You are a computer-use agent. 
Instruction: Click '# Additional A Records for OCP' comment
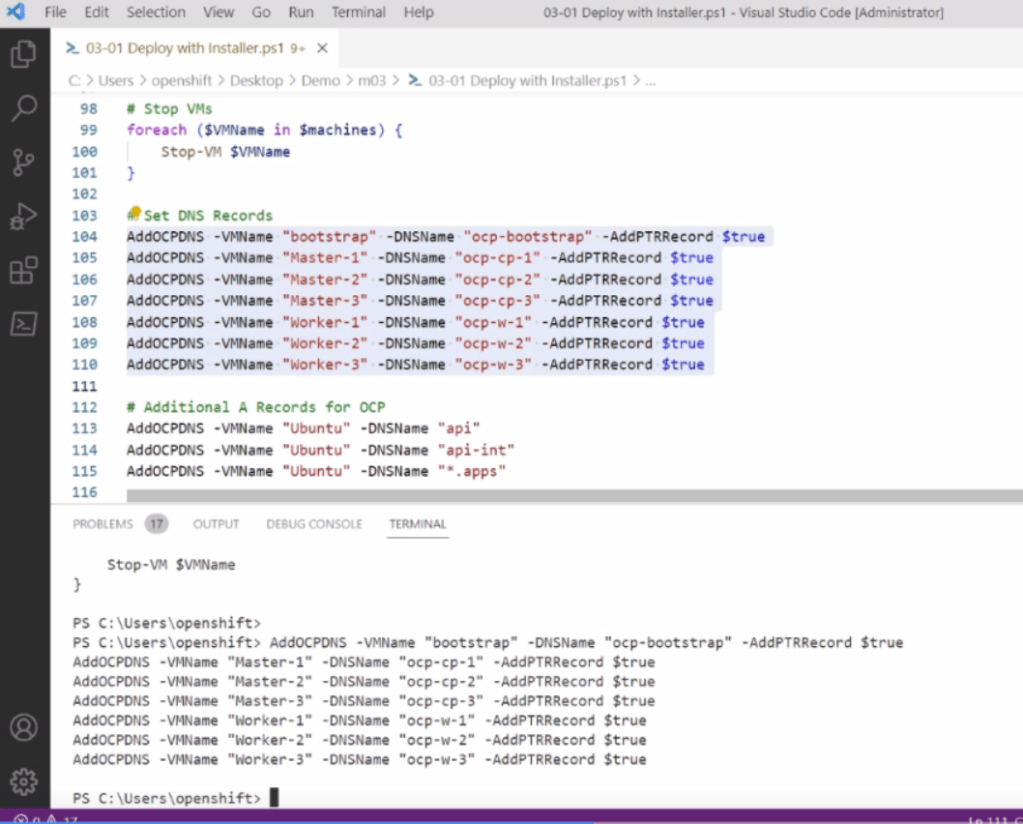click(256, 407)
